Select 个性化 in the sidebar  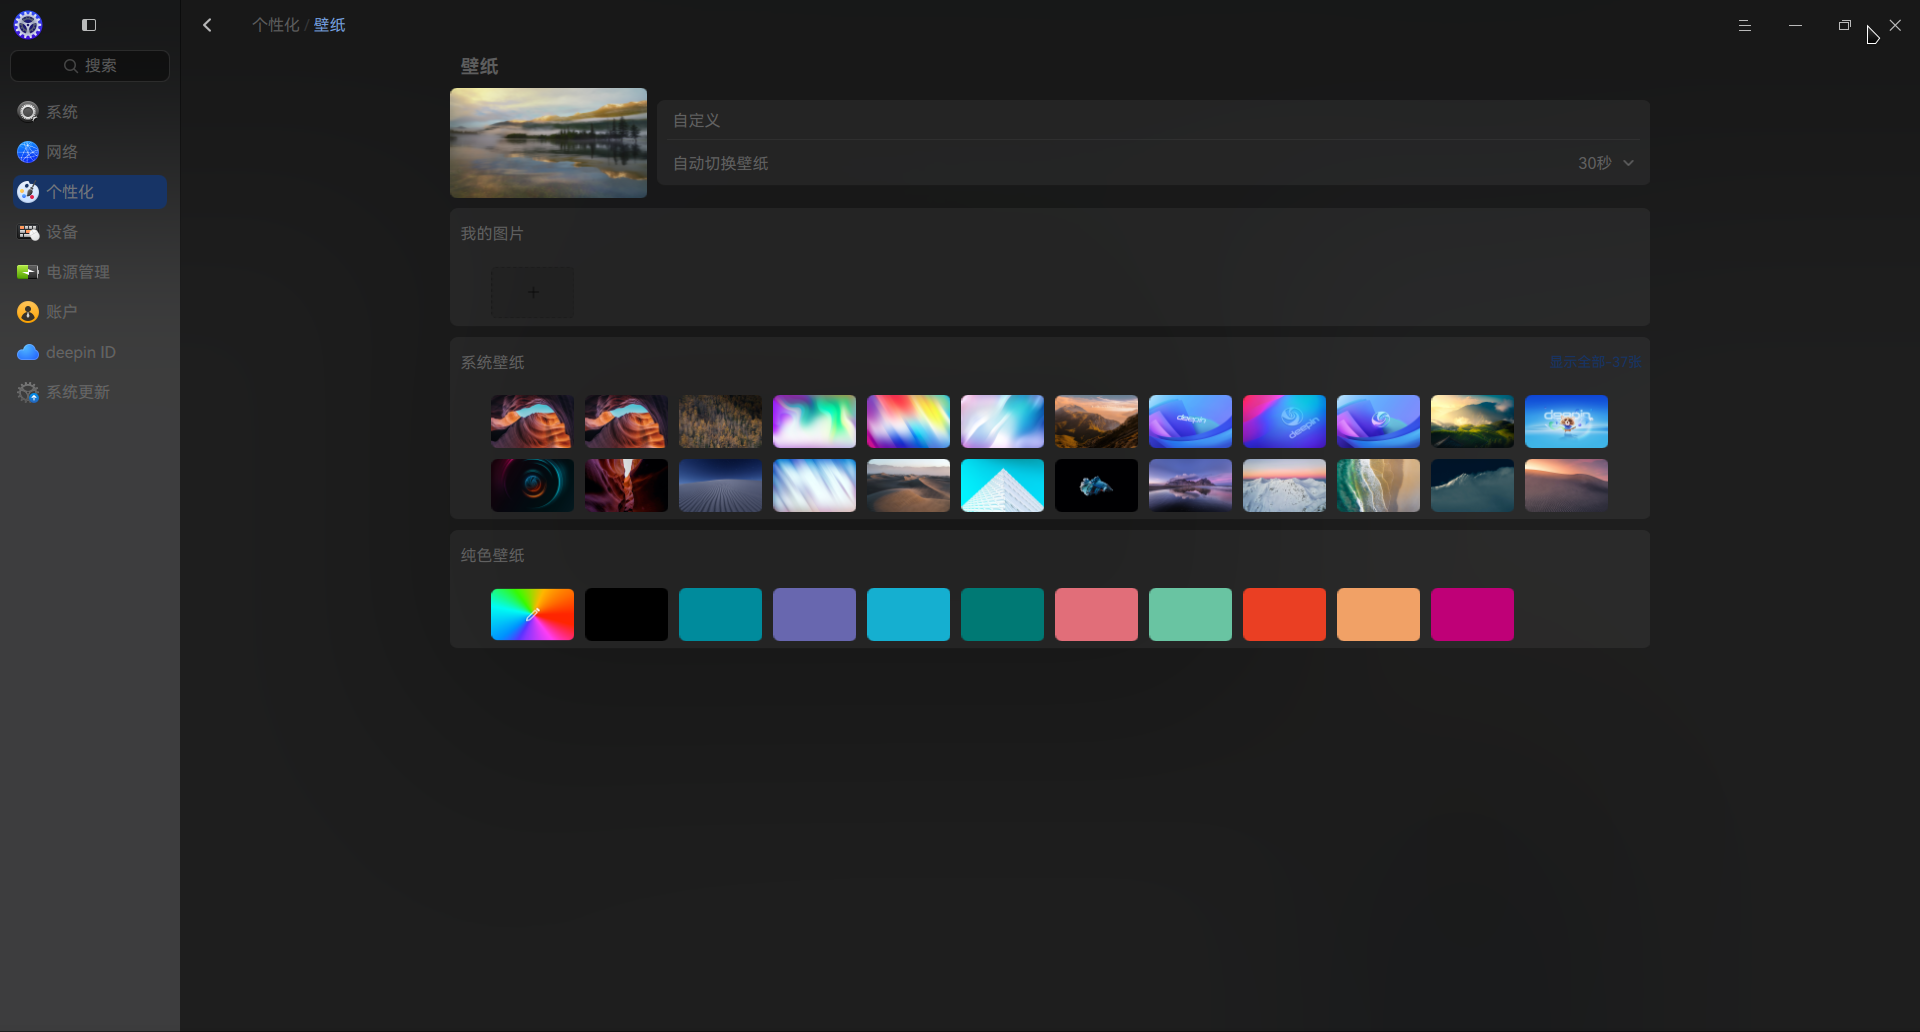[x=90, y=192]
